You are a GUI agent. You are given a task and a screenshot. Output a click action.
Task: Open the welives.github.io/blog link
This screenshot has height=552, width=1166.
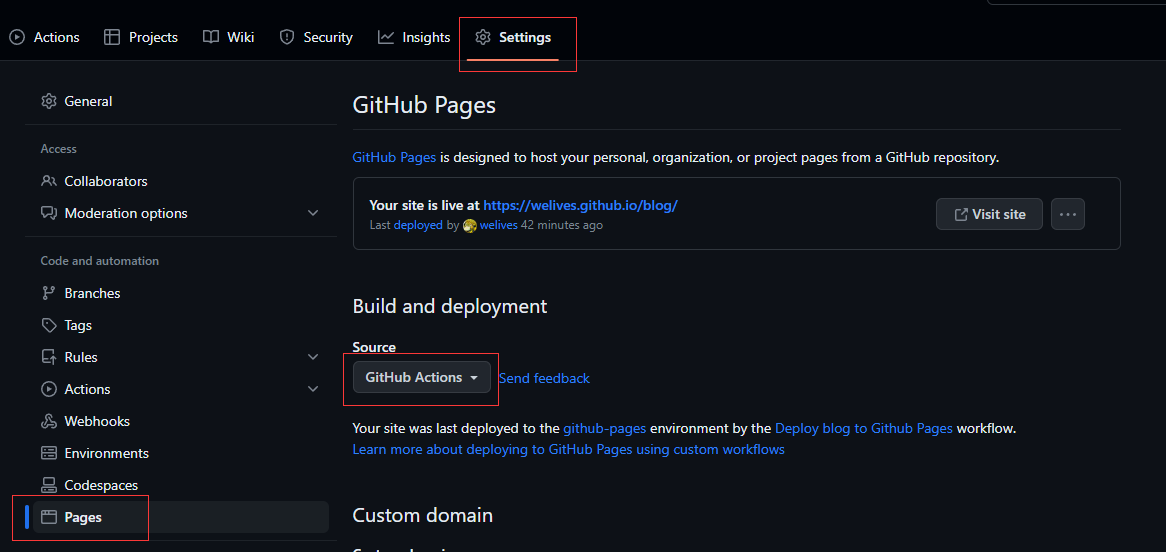580,205
